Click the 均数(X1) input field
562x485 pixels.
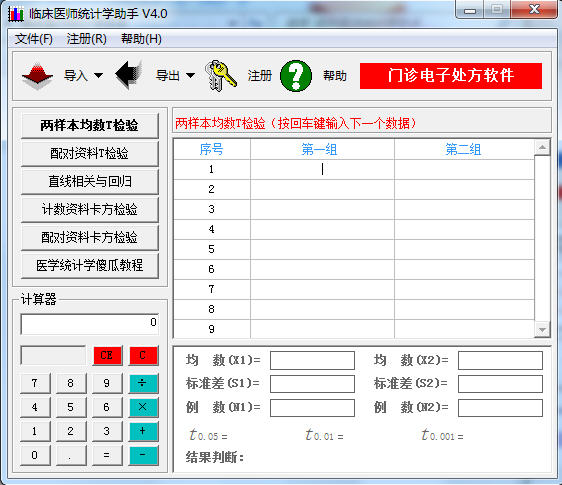312,360
